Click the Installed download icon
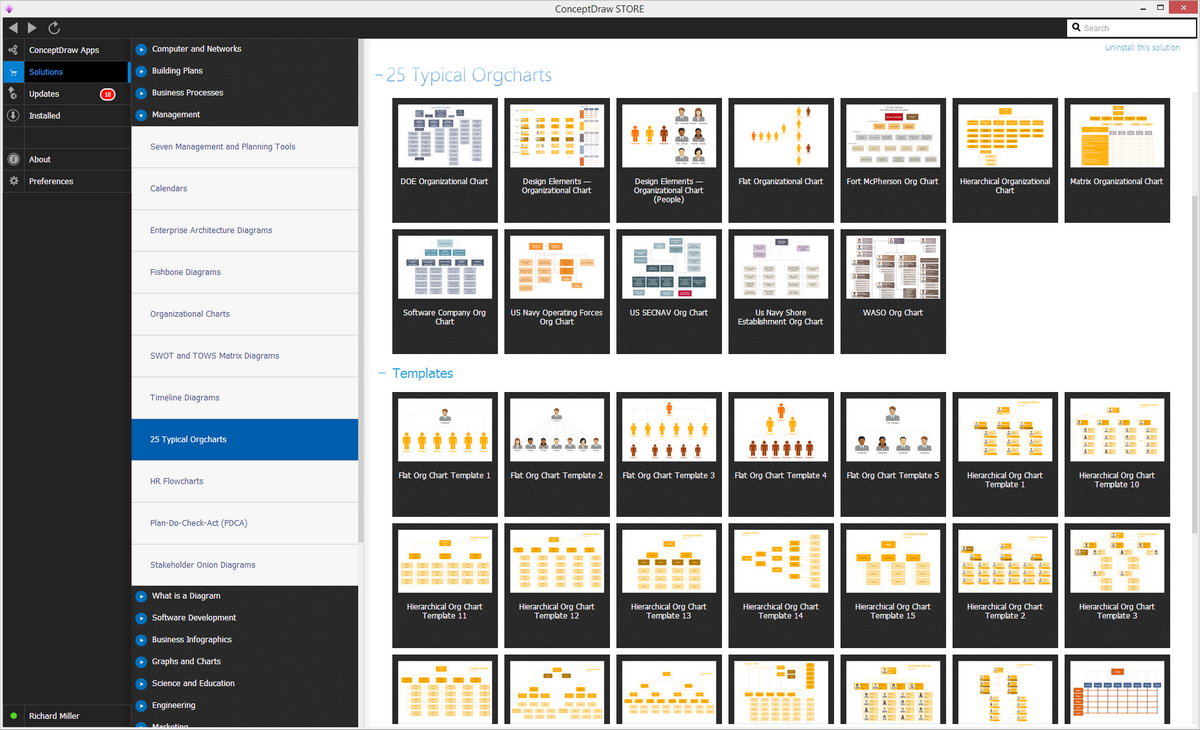The width and height of the screenshot is (1200, 730). (x=12, y=115)
